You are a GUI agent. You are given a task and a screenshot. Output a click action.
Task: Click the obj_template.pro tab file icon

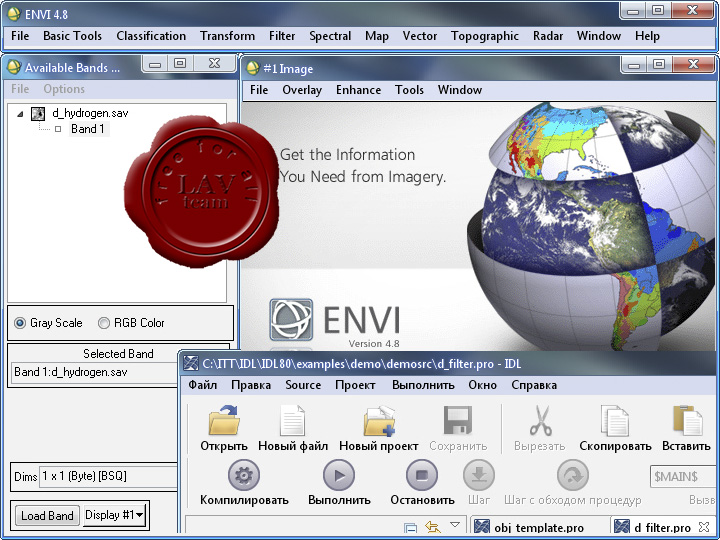(x=482, y=527)
